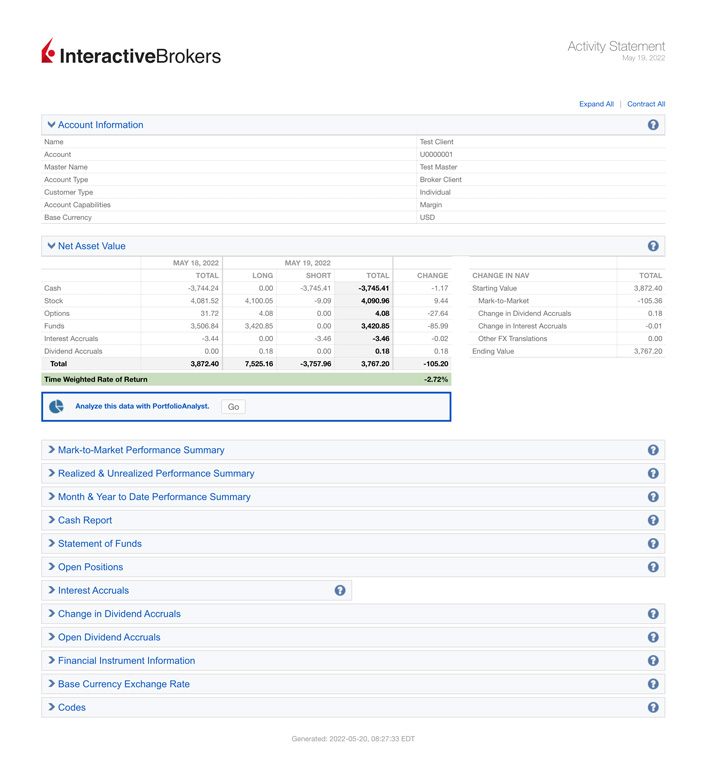Click help icon on Codes row

[653, 708]
